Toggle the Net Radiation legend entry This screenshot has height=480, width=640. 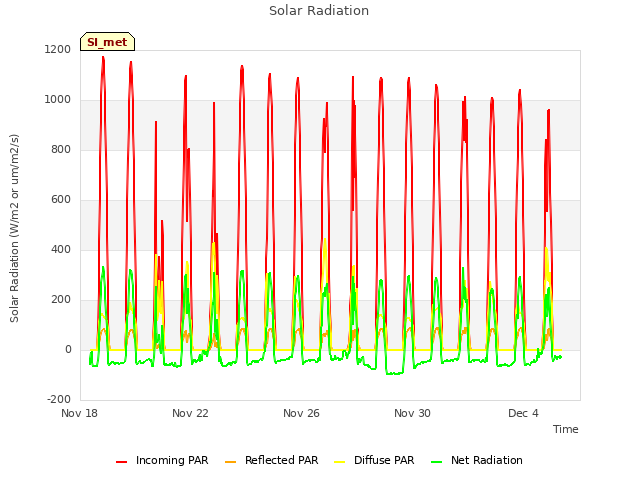point(477,460)
